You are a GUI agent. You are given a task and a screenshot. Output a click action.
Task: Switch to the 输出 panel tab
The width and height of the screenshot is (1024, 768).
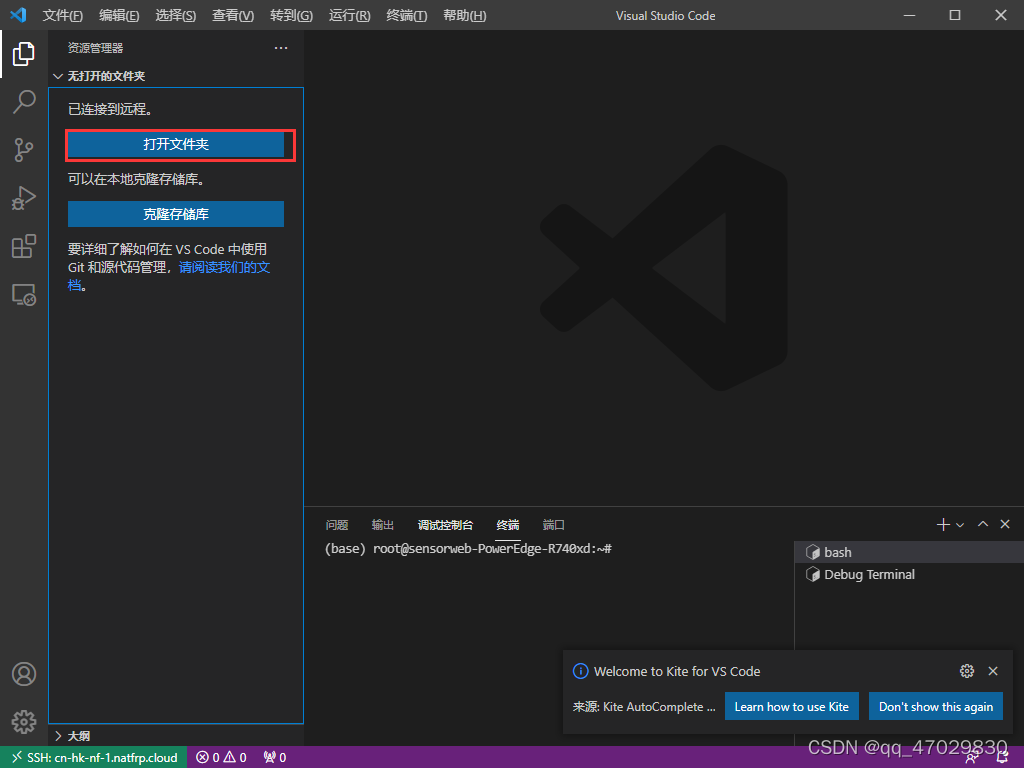click(383, 524)
